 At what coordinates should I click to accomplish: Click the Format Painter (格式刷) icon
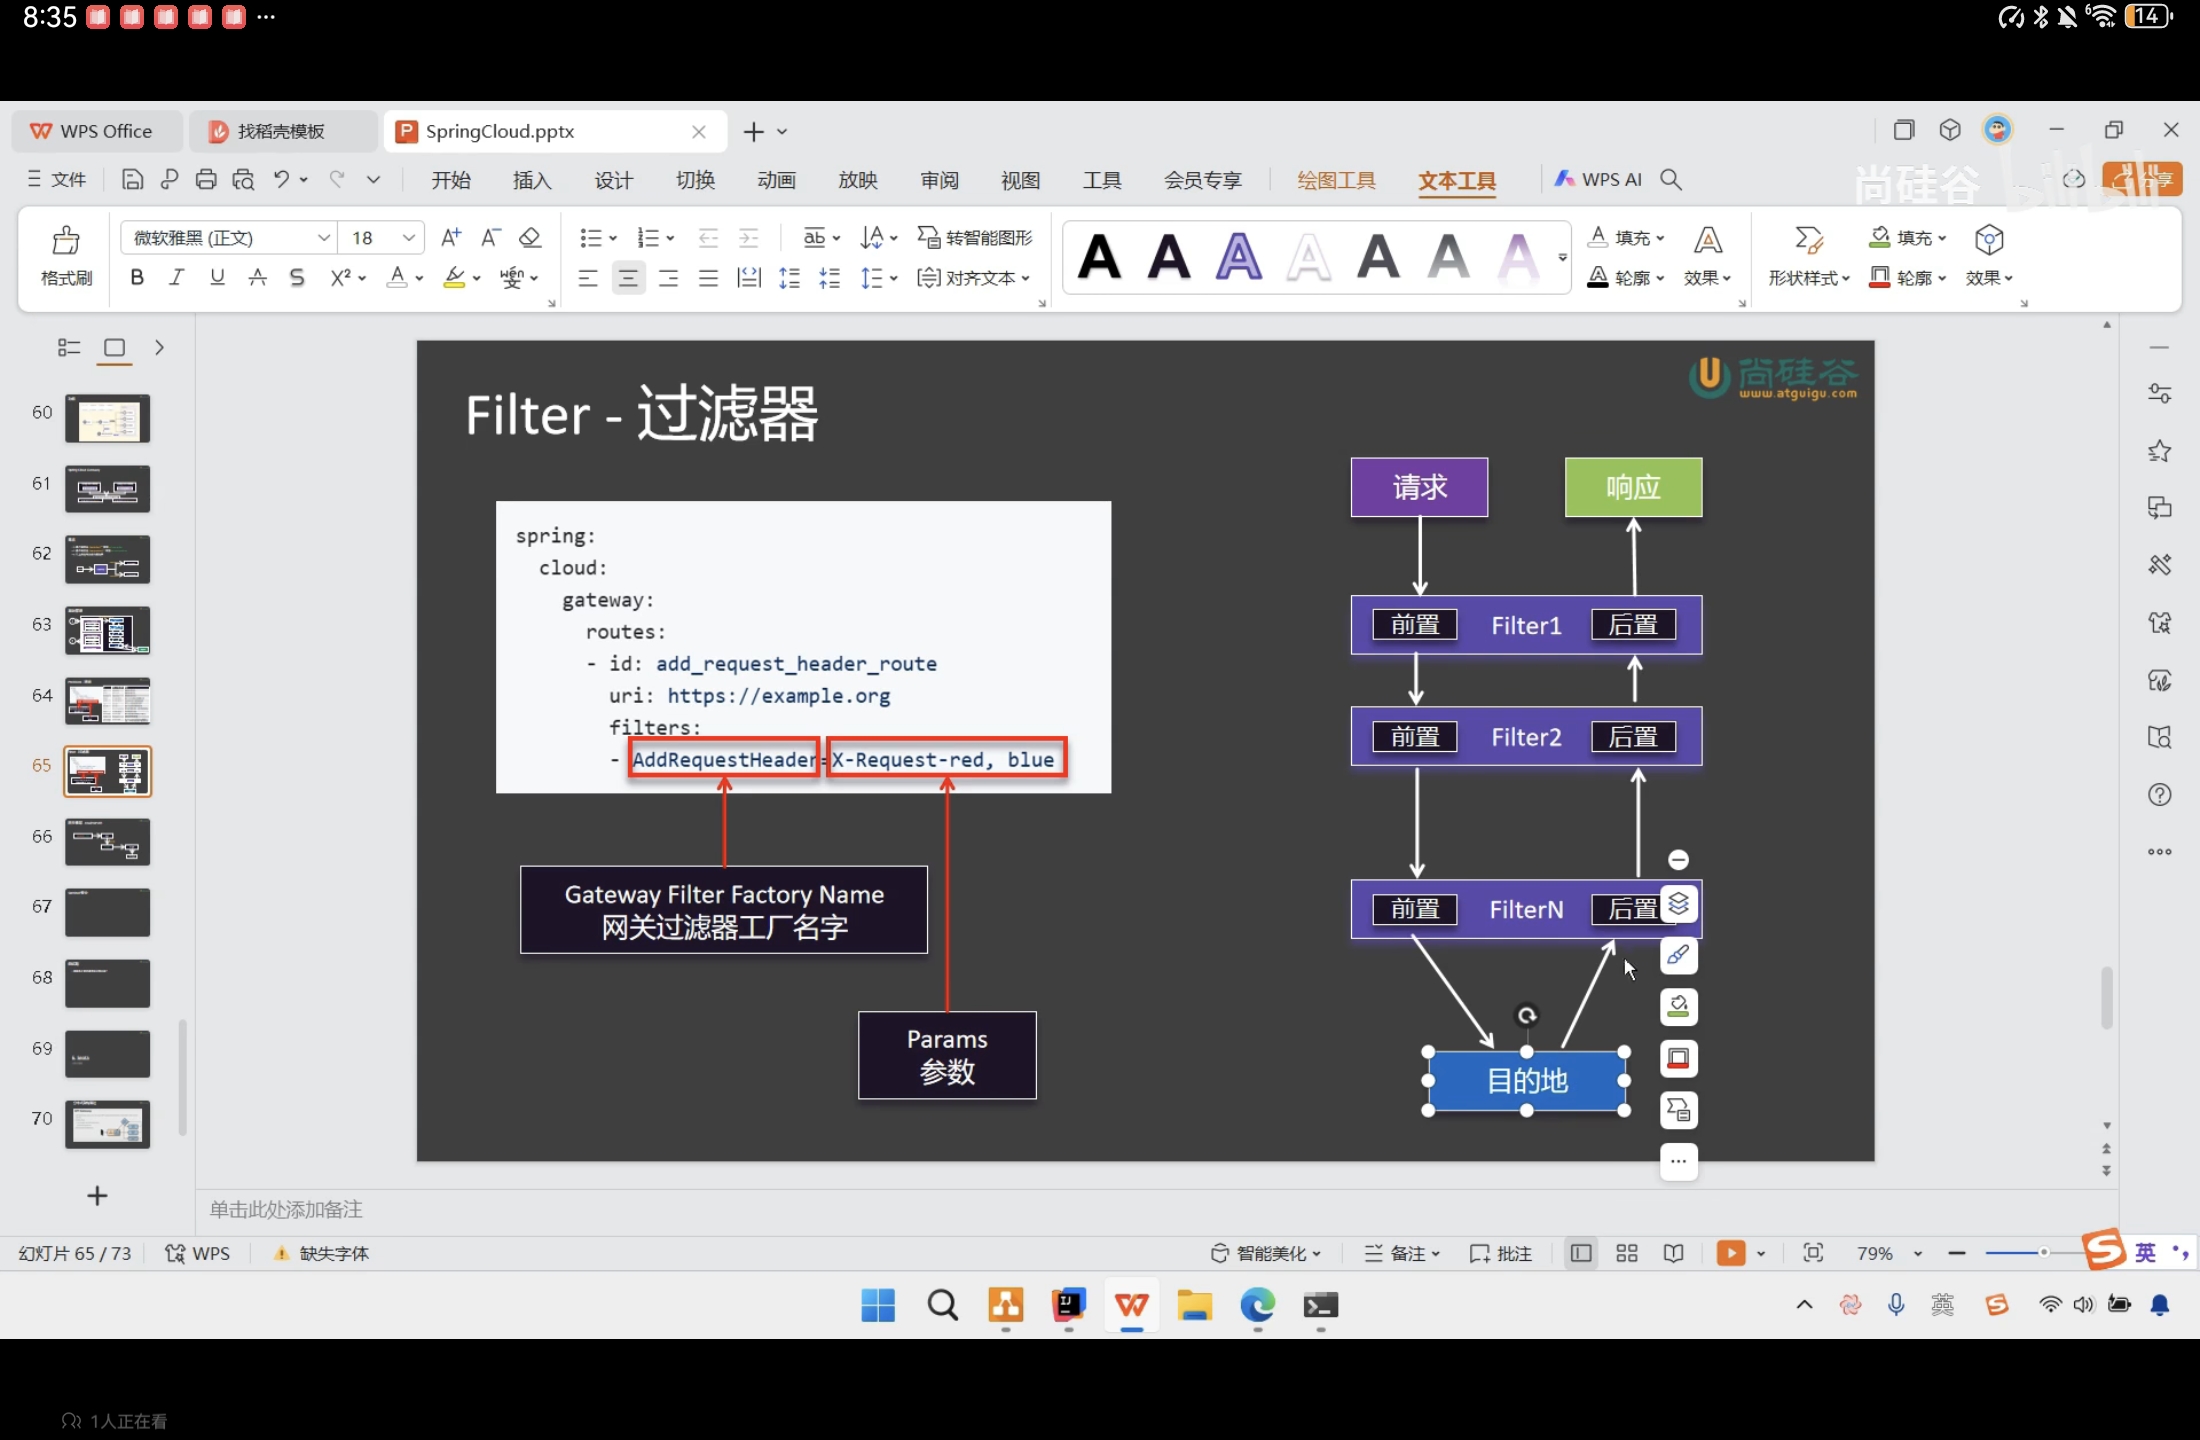pyautogui.click(x=66, y=241)
